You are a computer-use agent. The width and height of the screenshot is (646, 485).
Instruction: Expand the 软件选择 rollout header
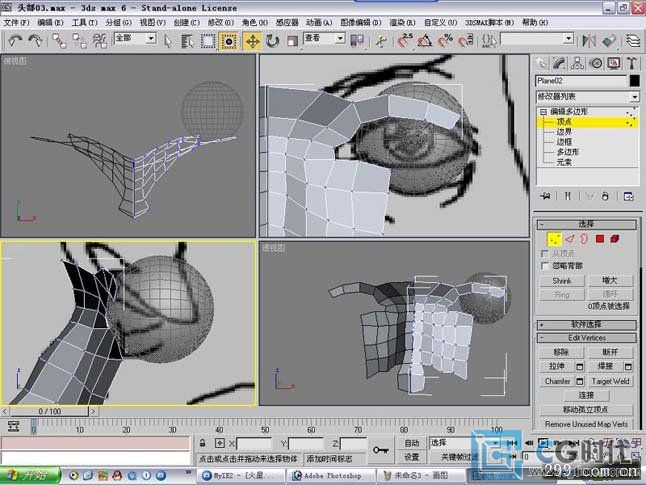[x=586, y=325]
